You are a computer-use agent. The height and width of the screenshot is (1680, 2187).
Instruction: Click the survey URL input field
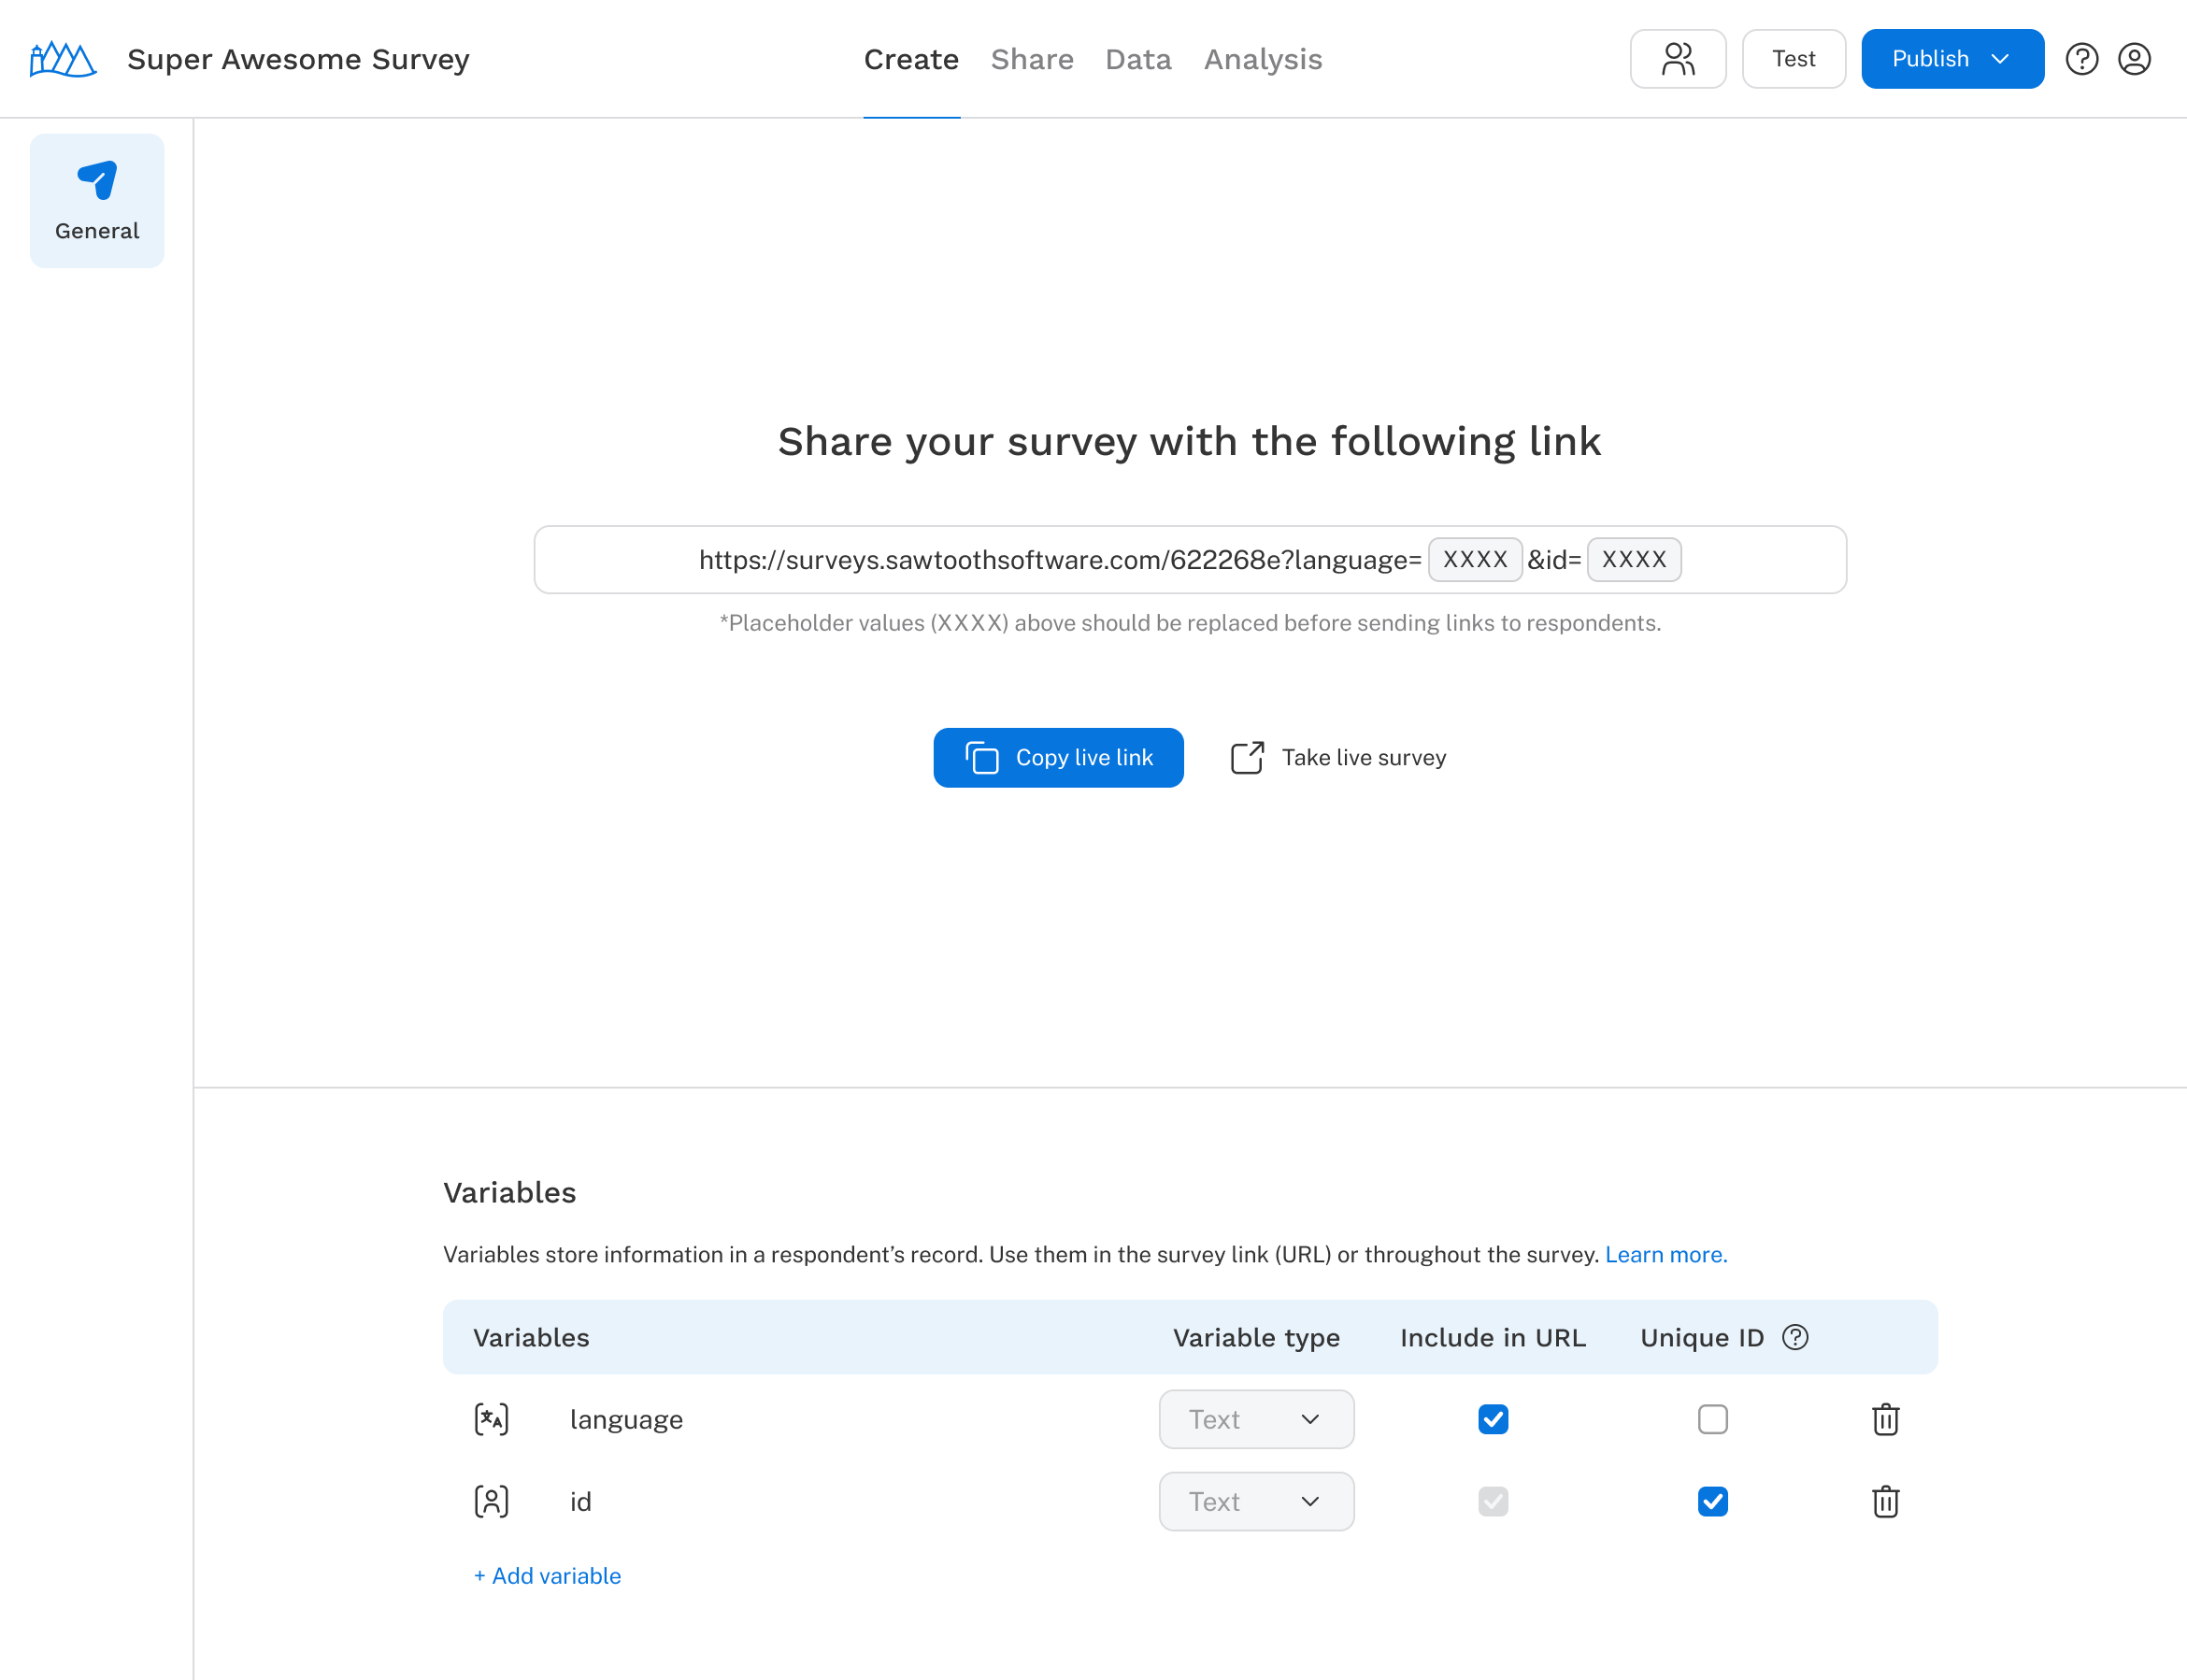tap(1190, 560)
